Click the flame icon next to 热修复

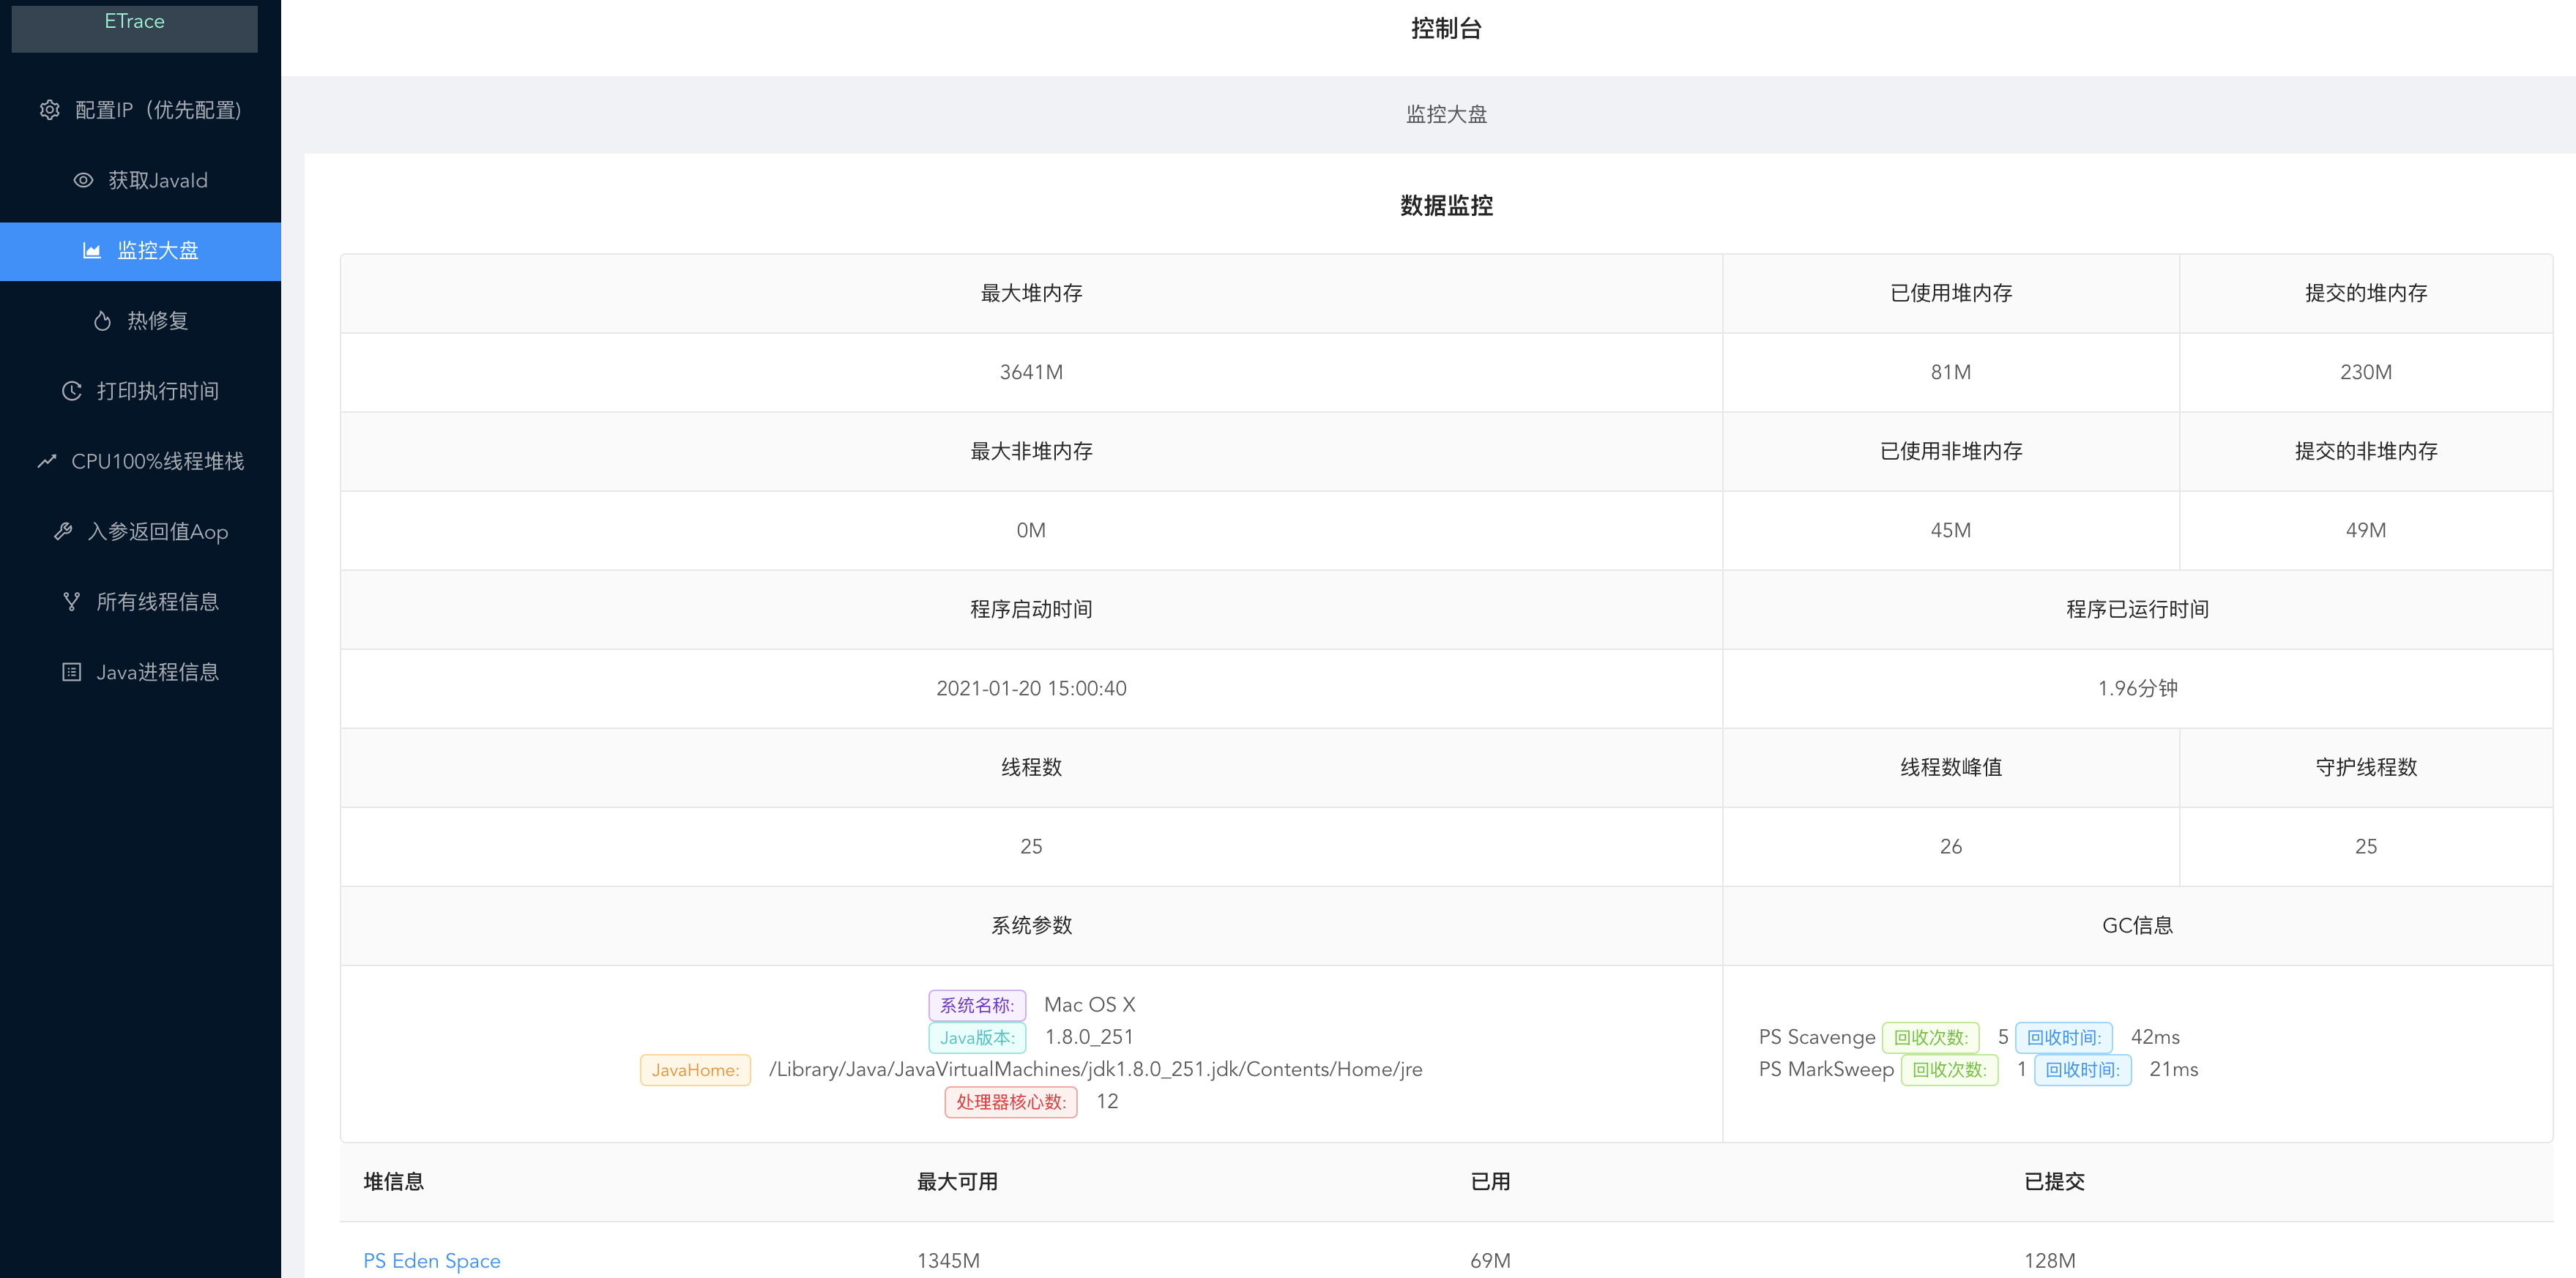(x=102, y=320)
